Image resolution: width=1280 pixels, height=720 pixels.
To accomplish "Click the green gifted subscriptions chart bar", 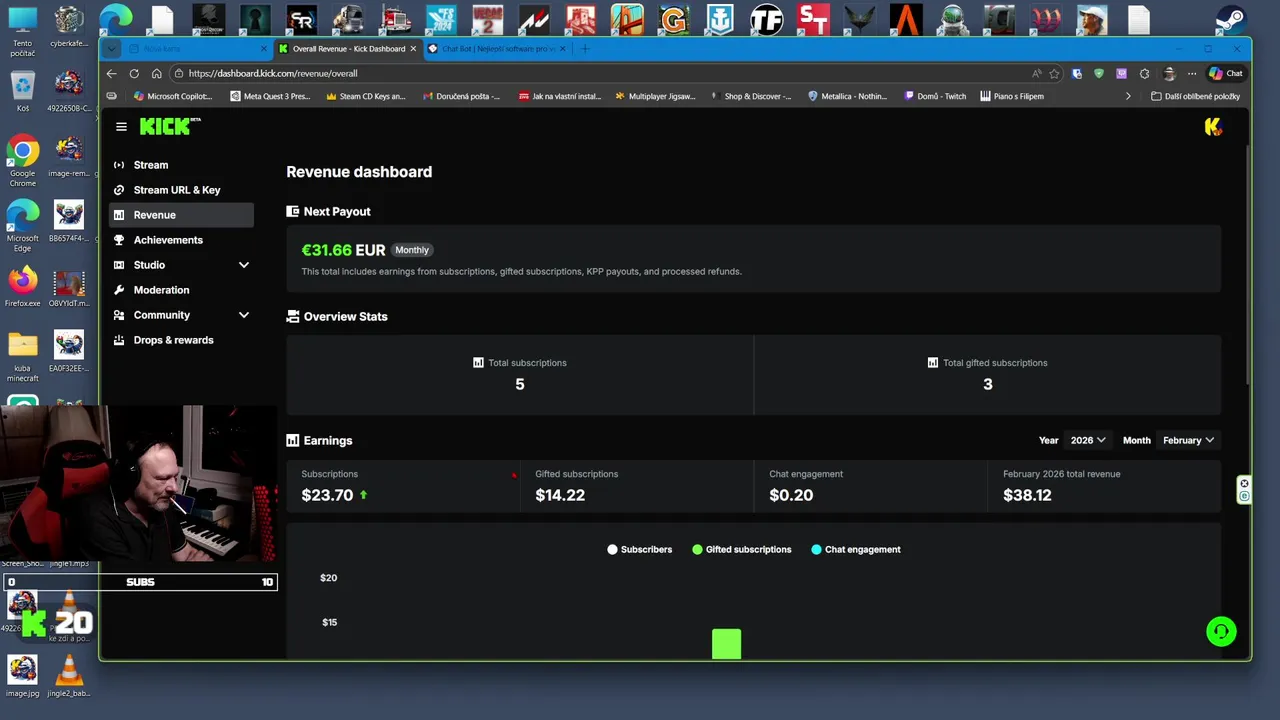I will tap(726, 644).
